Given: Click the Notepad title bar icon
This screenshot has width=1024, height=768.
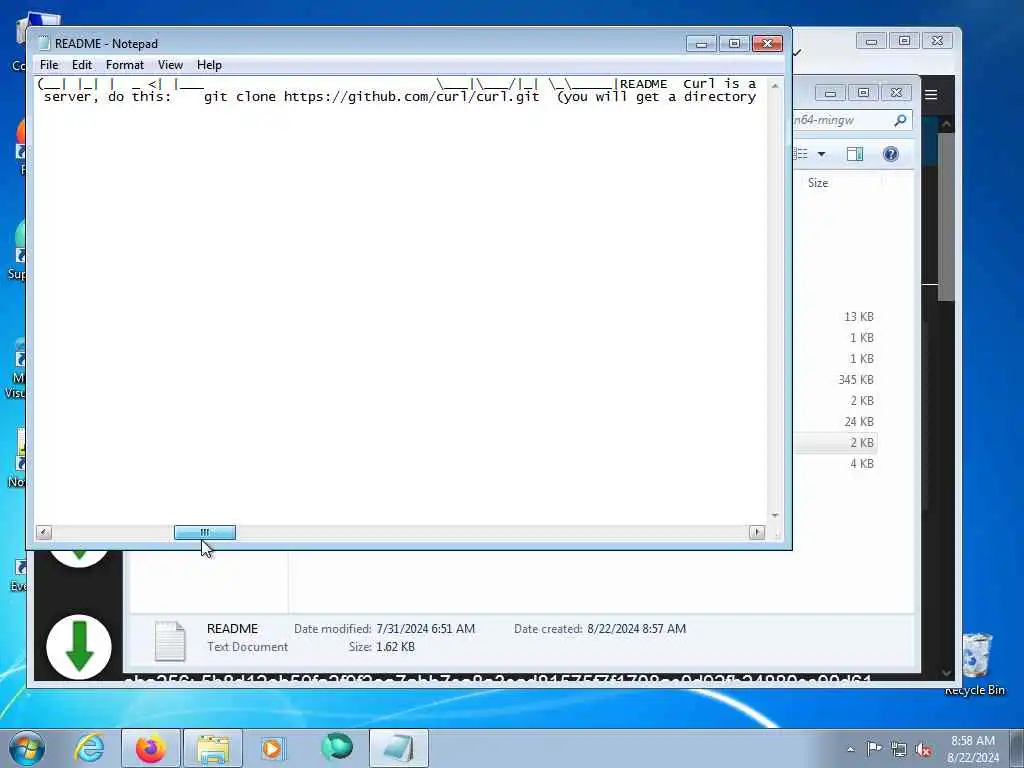Looking at the screenshot, I should (44, 43).
